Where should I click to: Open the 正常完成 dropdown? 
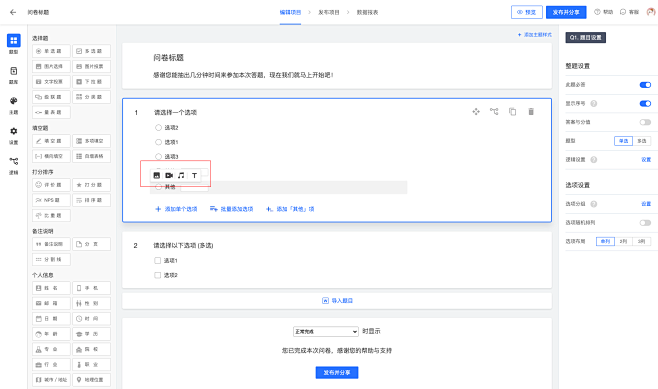pos(326,332)
